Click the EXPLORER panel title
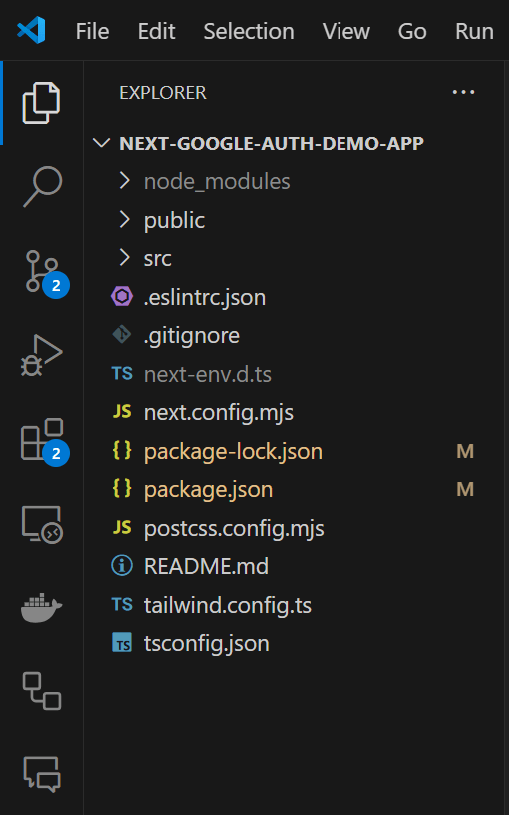509x815 pixels. [163, 93]
